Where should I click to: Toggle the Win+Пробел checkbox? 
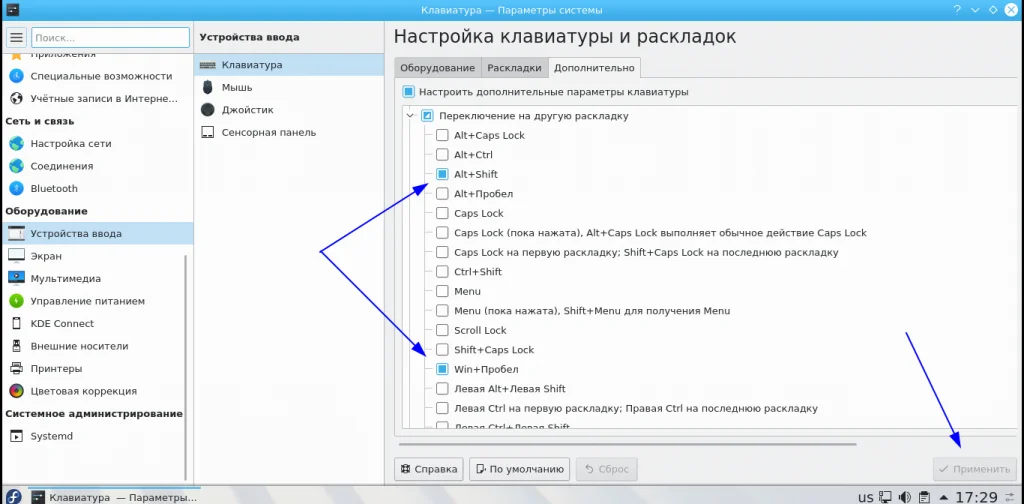coord(442,370)
